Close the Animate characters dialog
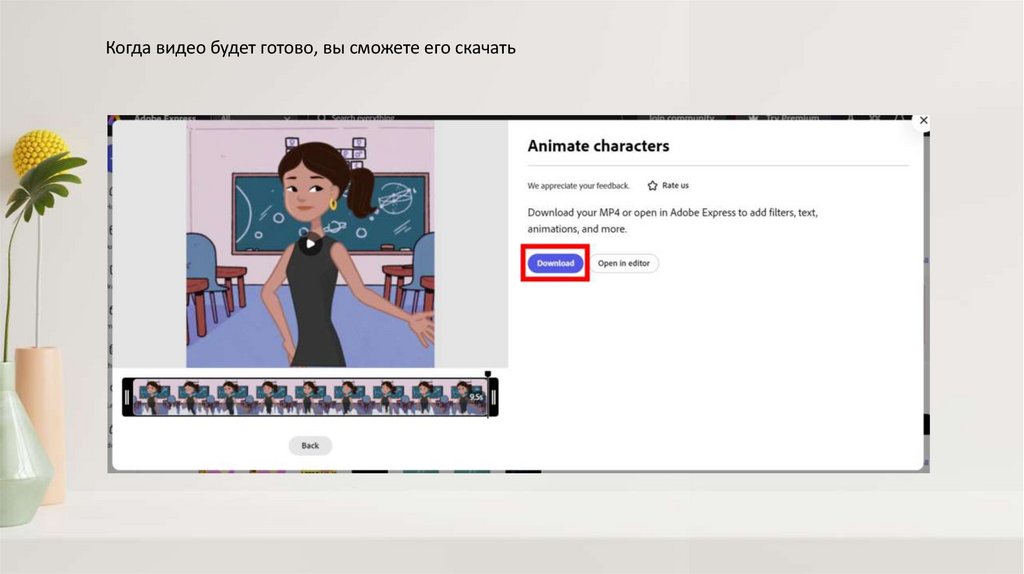1024x574 pixels. point(923,120)
